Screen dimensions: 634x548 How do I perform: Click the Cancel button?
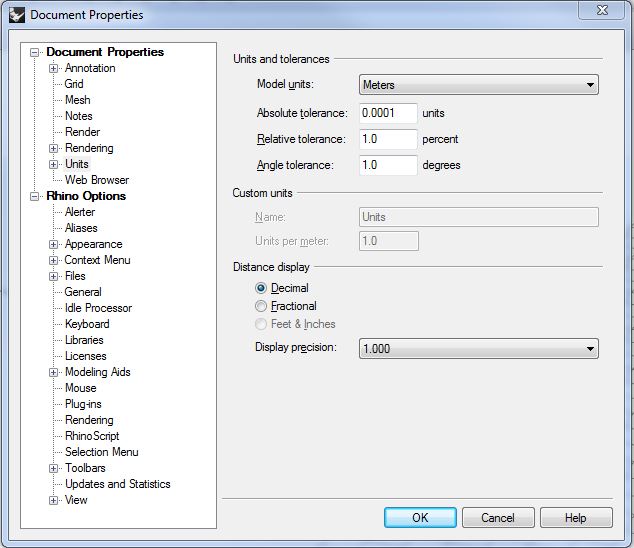click(x=498, y=518)
